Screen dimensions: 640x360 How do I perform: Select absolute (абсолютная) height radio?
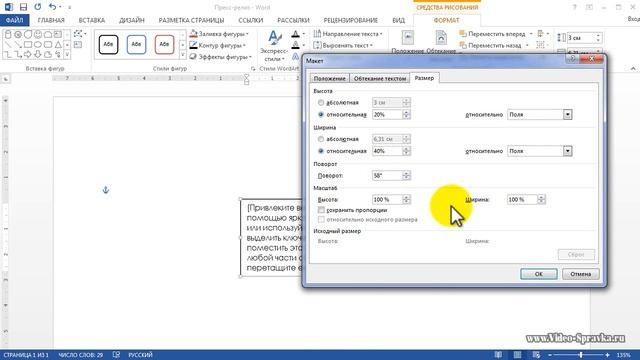(321, 102)
